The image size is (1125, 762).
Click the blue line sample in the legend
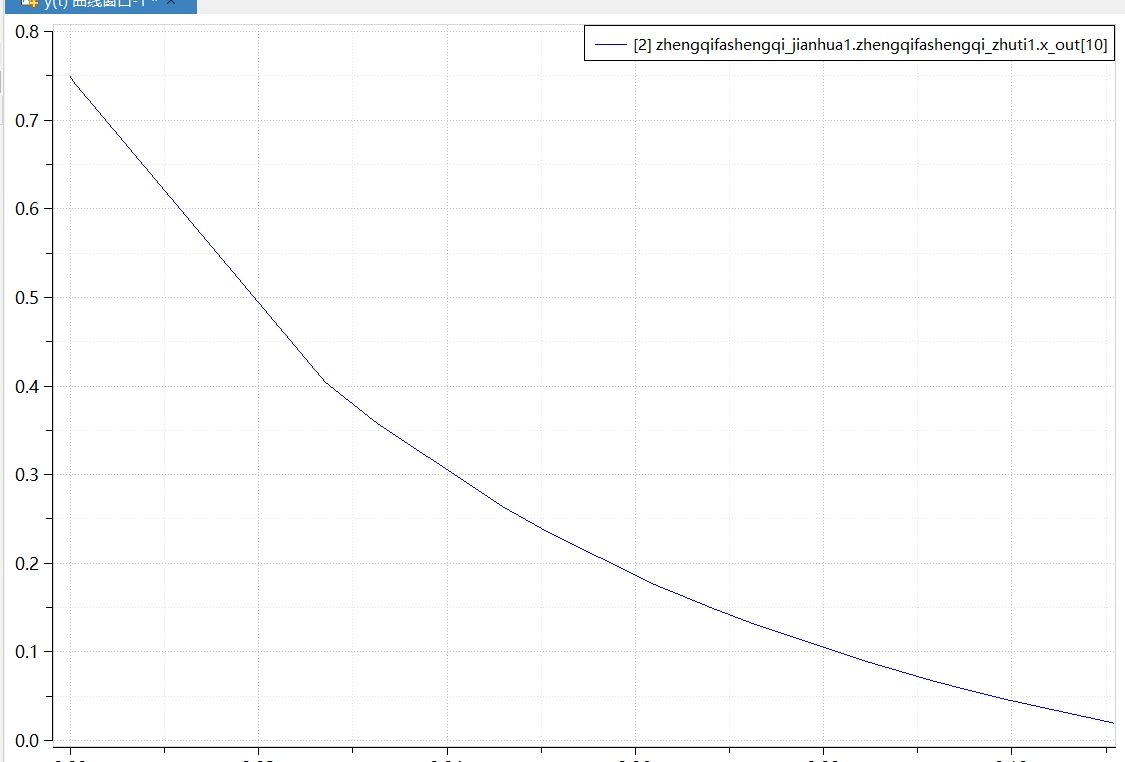coord(611,44)
